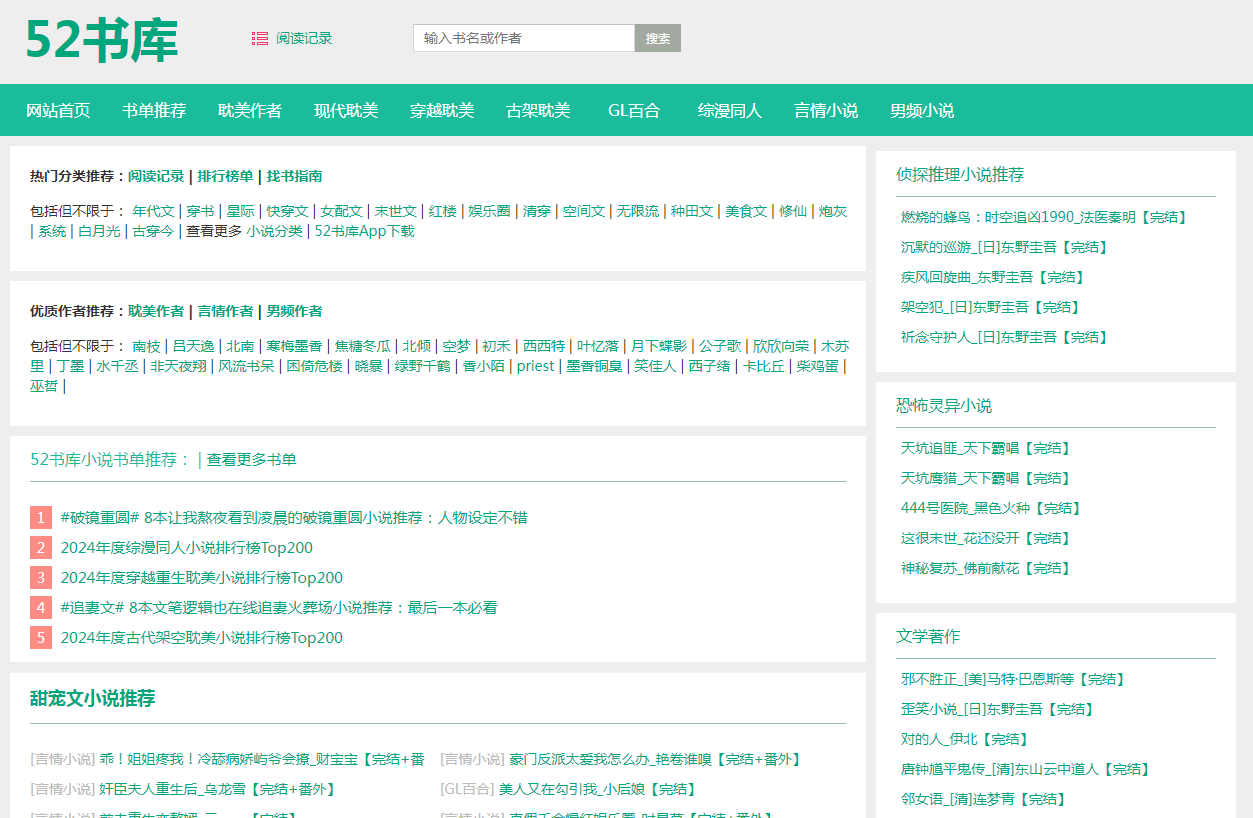The image size is (1253, 818).
Task: Open the 52书库App下载 link
Action: click(364, 231)
